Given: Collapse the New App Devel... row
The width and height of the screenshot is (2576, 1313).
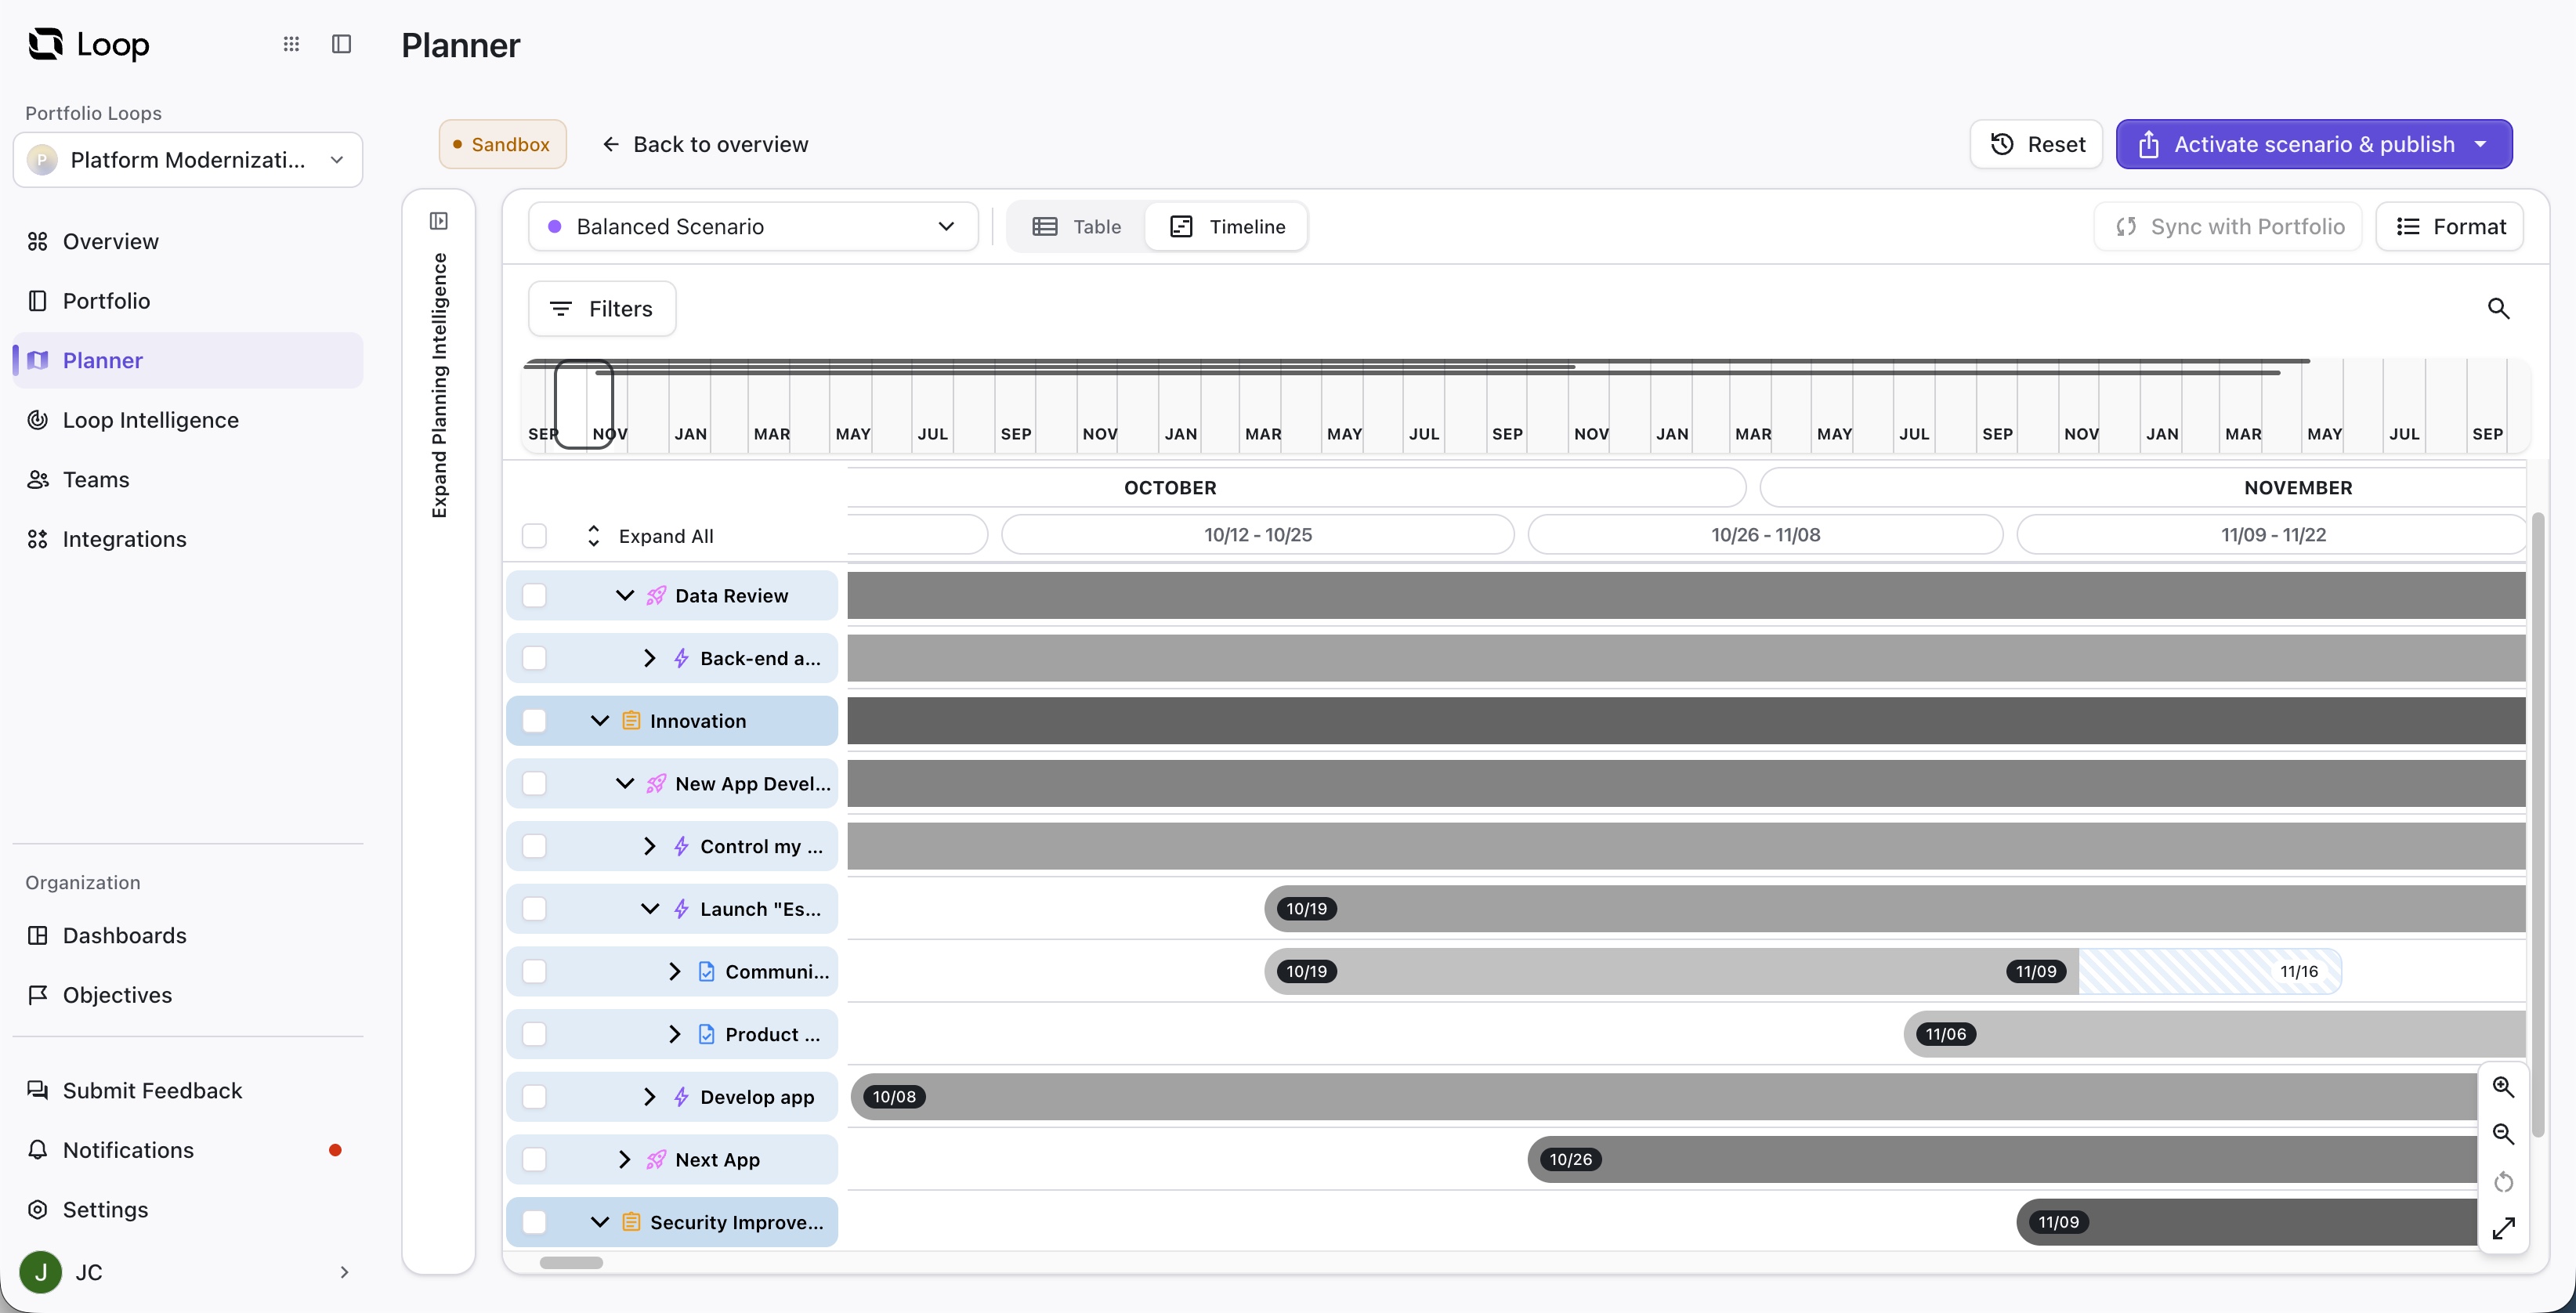Looking at the screenshot, I should pyautogui.click(x=625, y=784).
